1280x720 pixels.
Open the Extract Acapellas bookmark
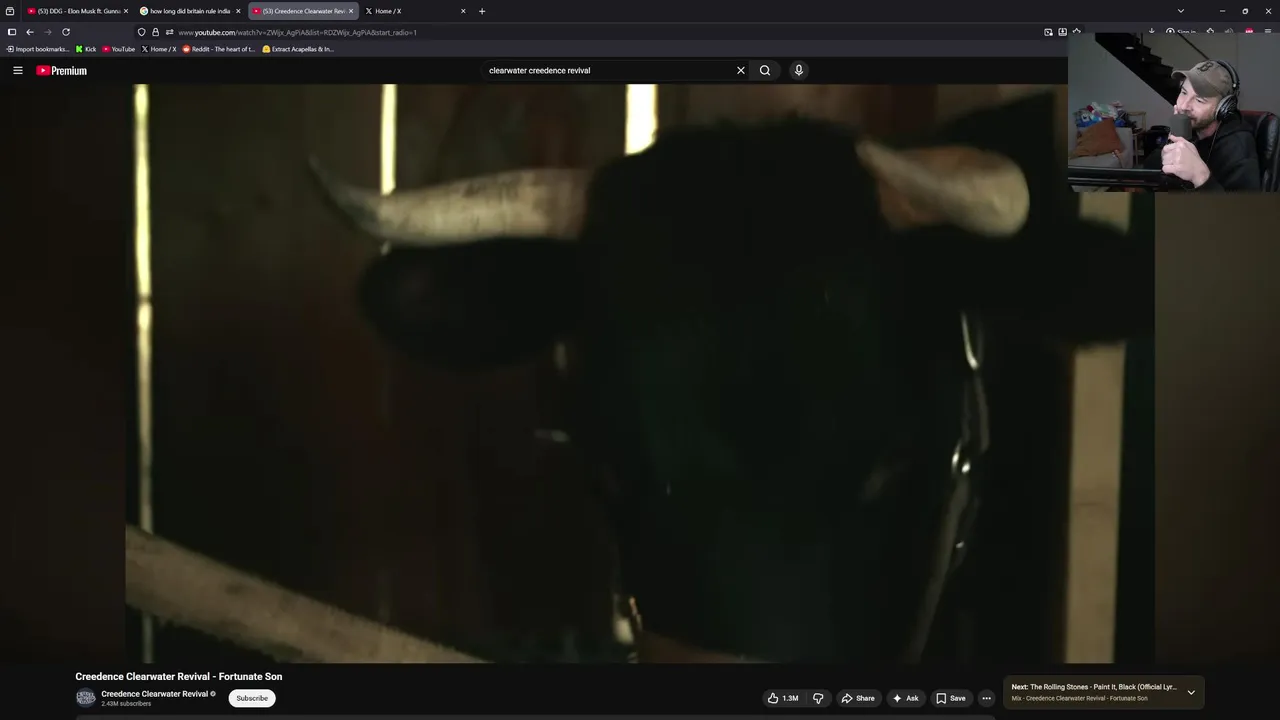click(298, 49)
